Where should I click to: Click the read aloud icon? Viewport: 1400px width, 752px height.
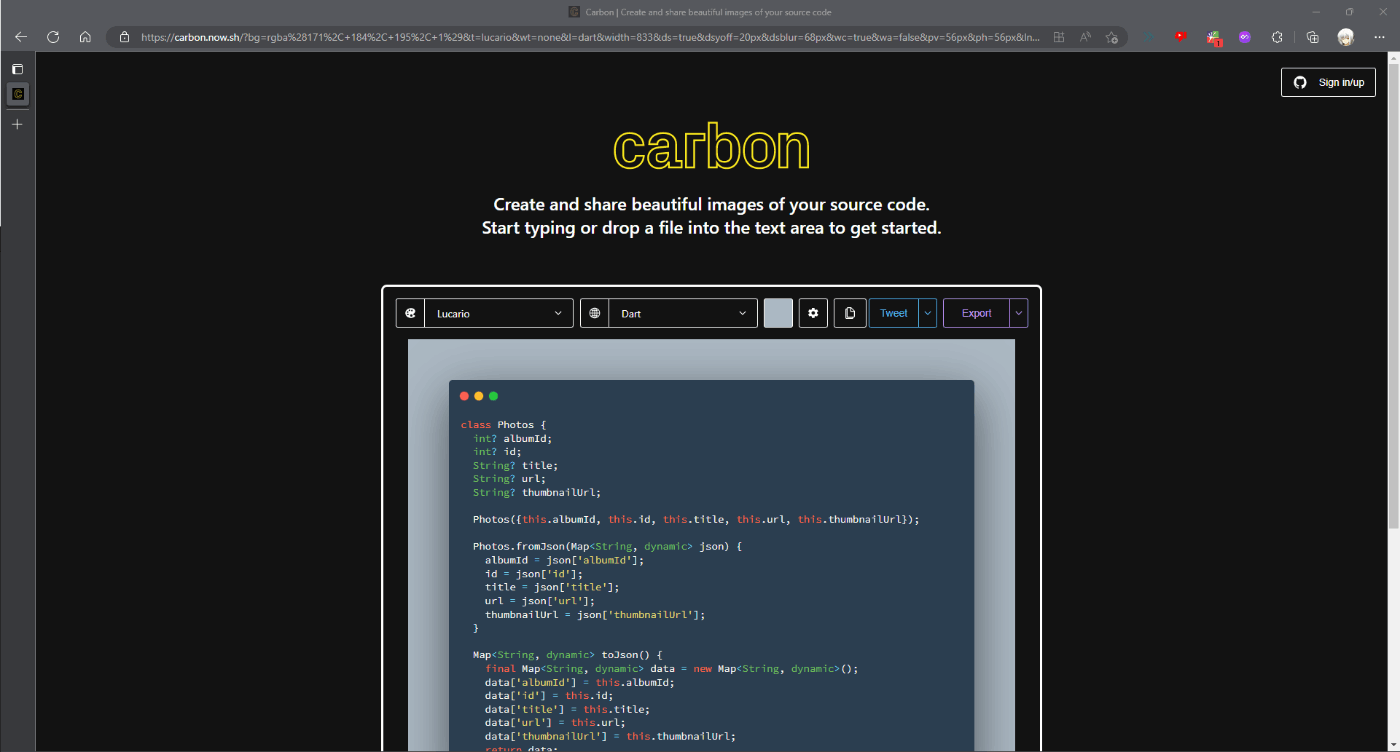tap(1086, 37)
